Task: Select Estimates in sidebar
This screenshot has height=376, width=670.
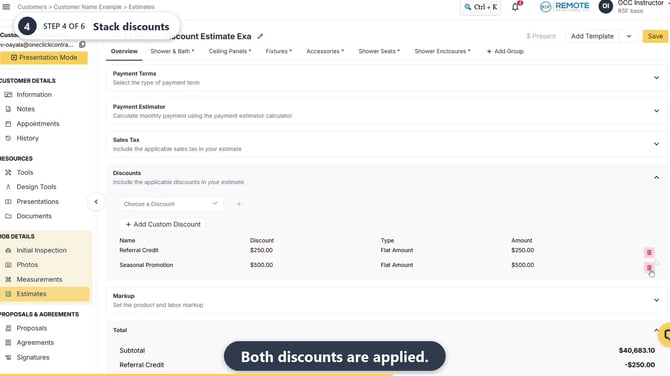Action: 44,294
